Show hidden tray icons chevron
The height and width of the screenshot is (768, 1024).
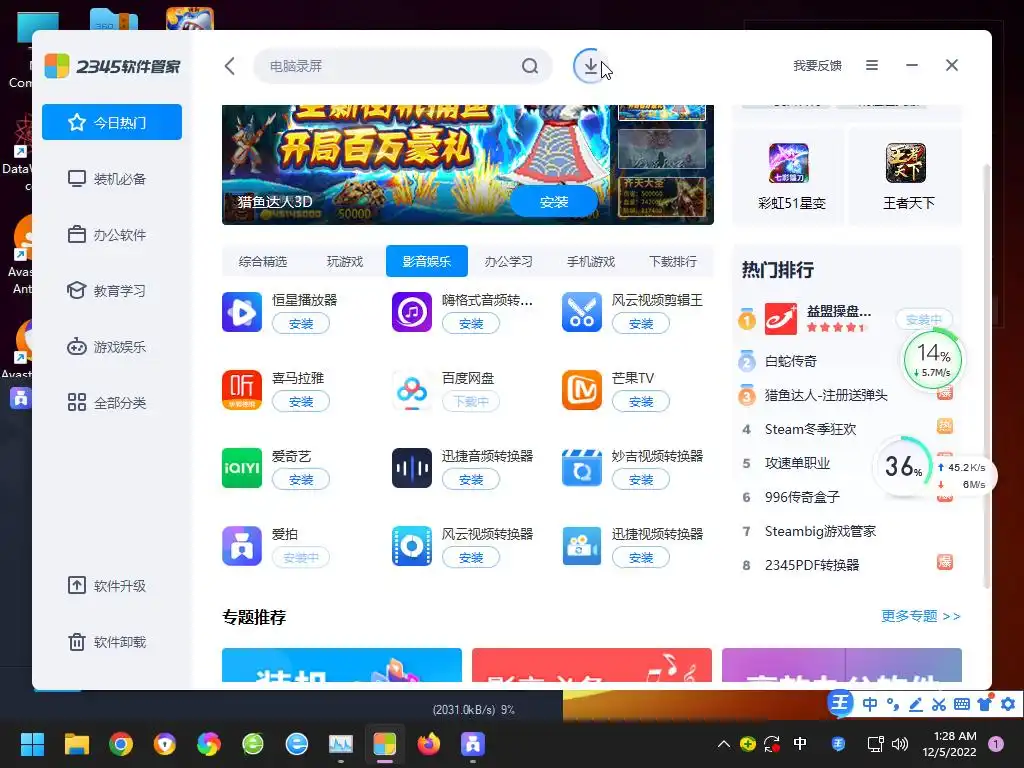724,744
